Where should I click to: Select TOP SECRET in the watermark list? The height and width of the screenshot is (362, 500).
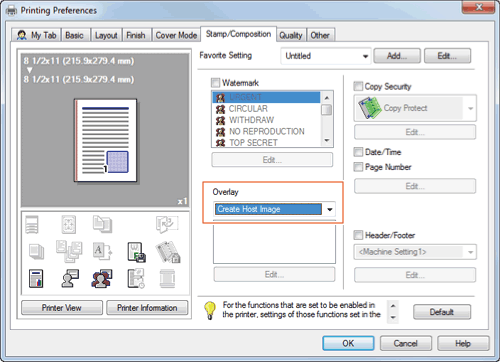coord(253,143)
